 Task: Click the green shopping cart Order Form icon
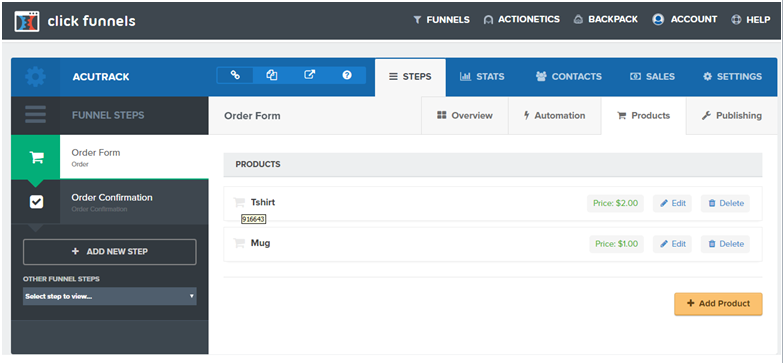[x=36, y=157]
